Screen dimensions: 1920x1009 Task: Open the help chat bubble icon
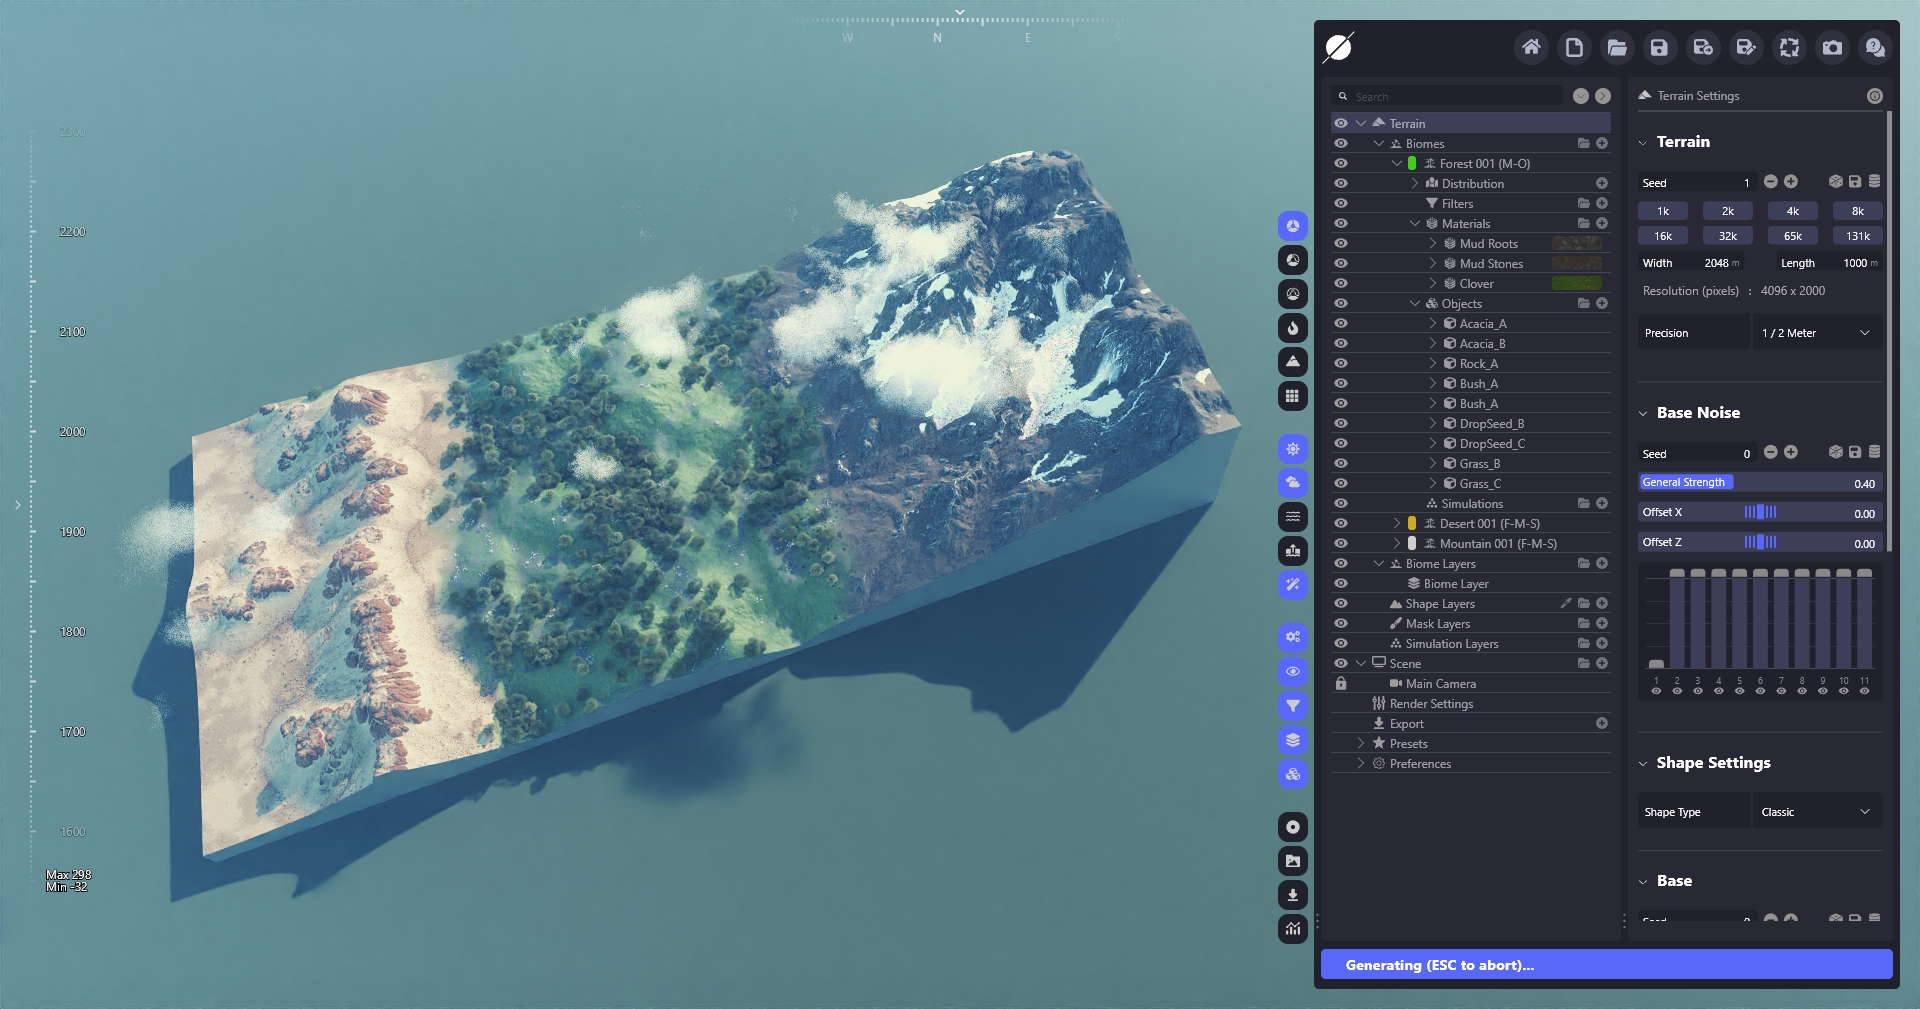(1875, 47)
